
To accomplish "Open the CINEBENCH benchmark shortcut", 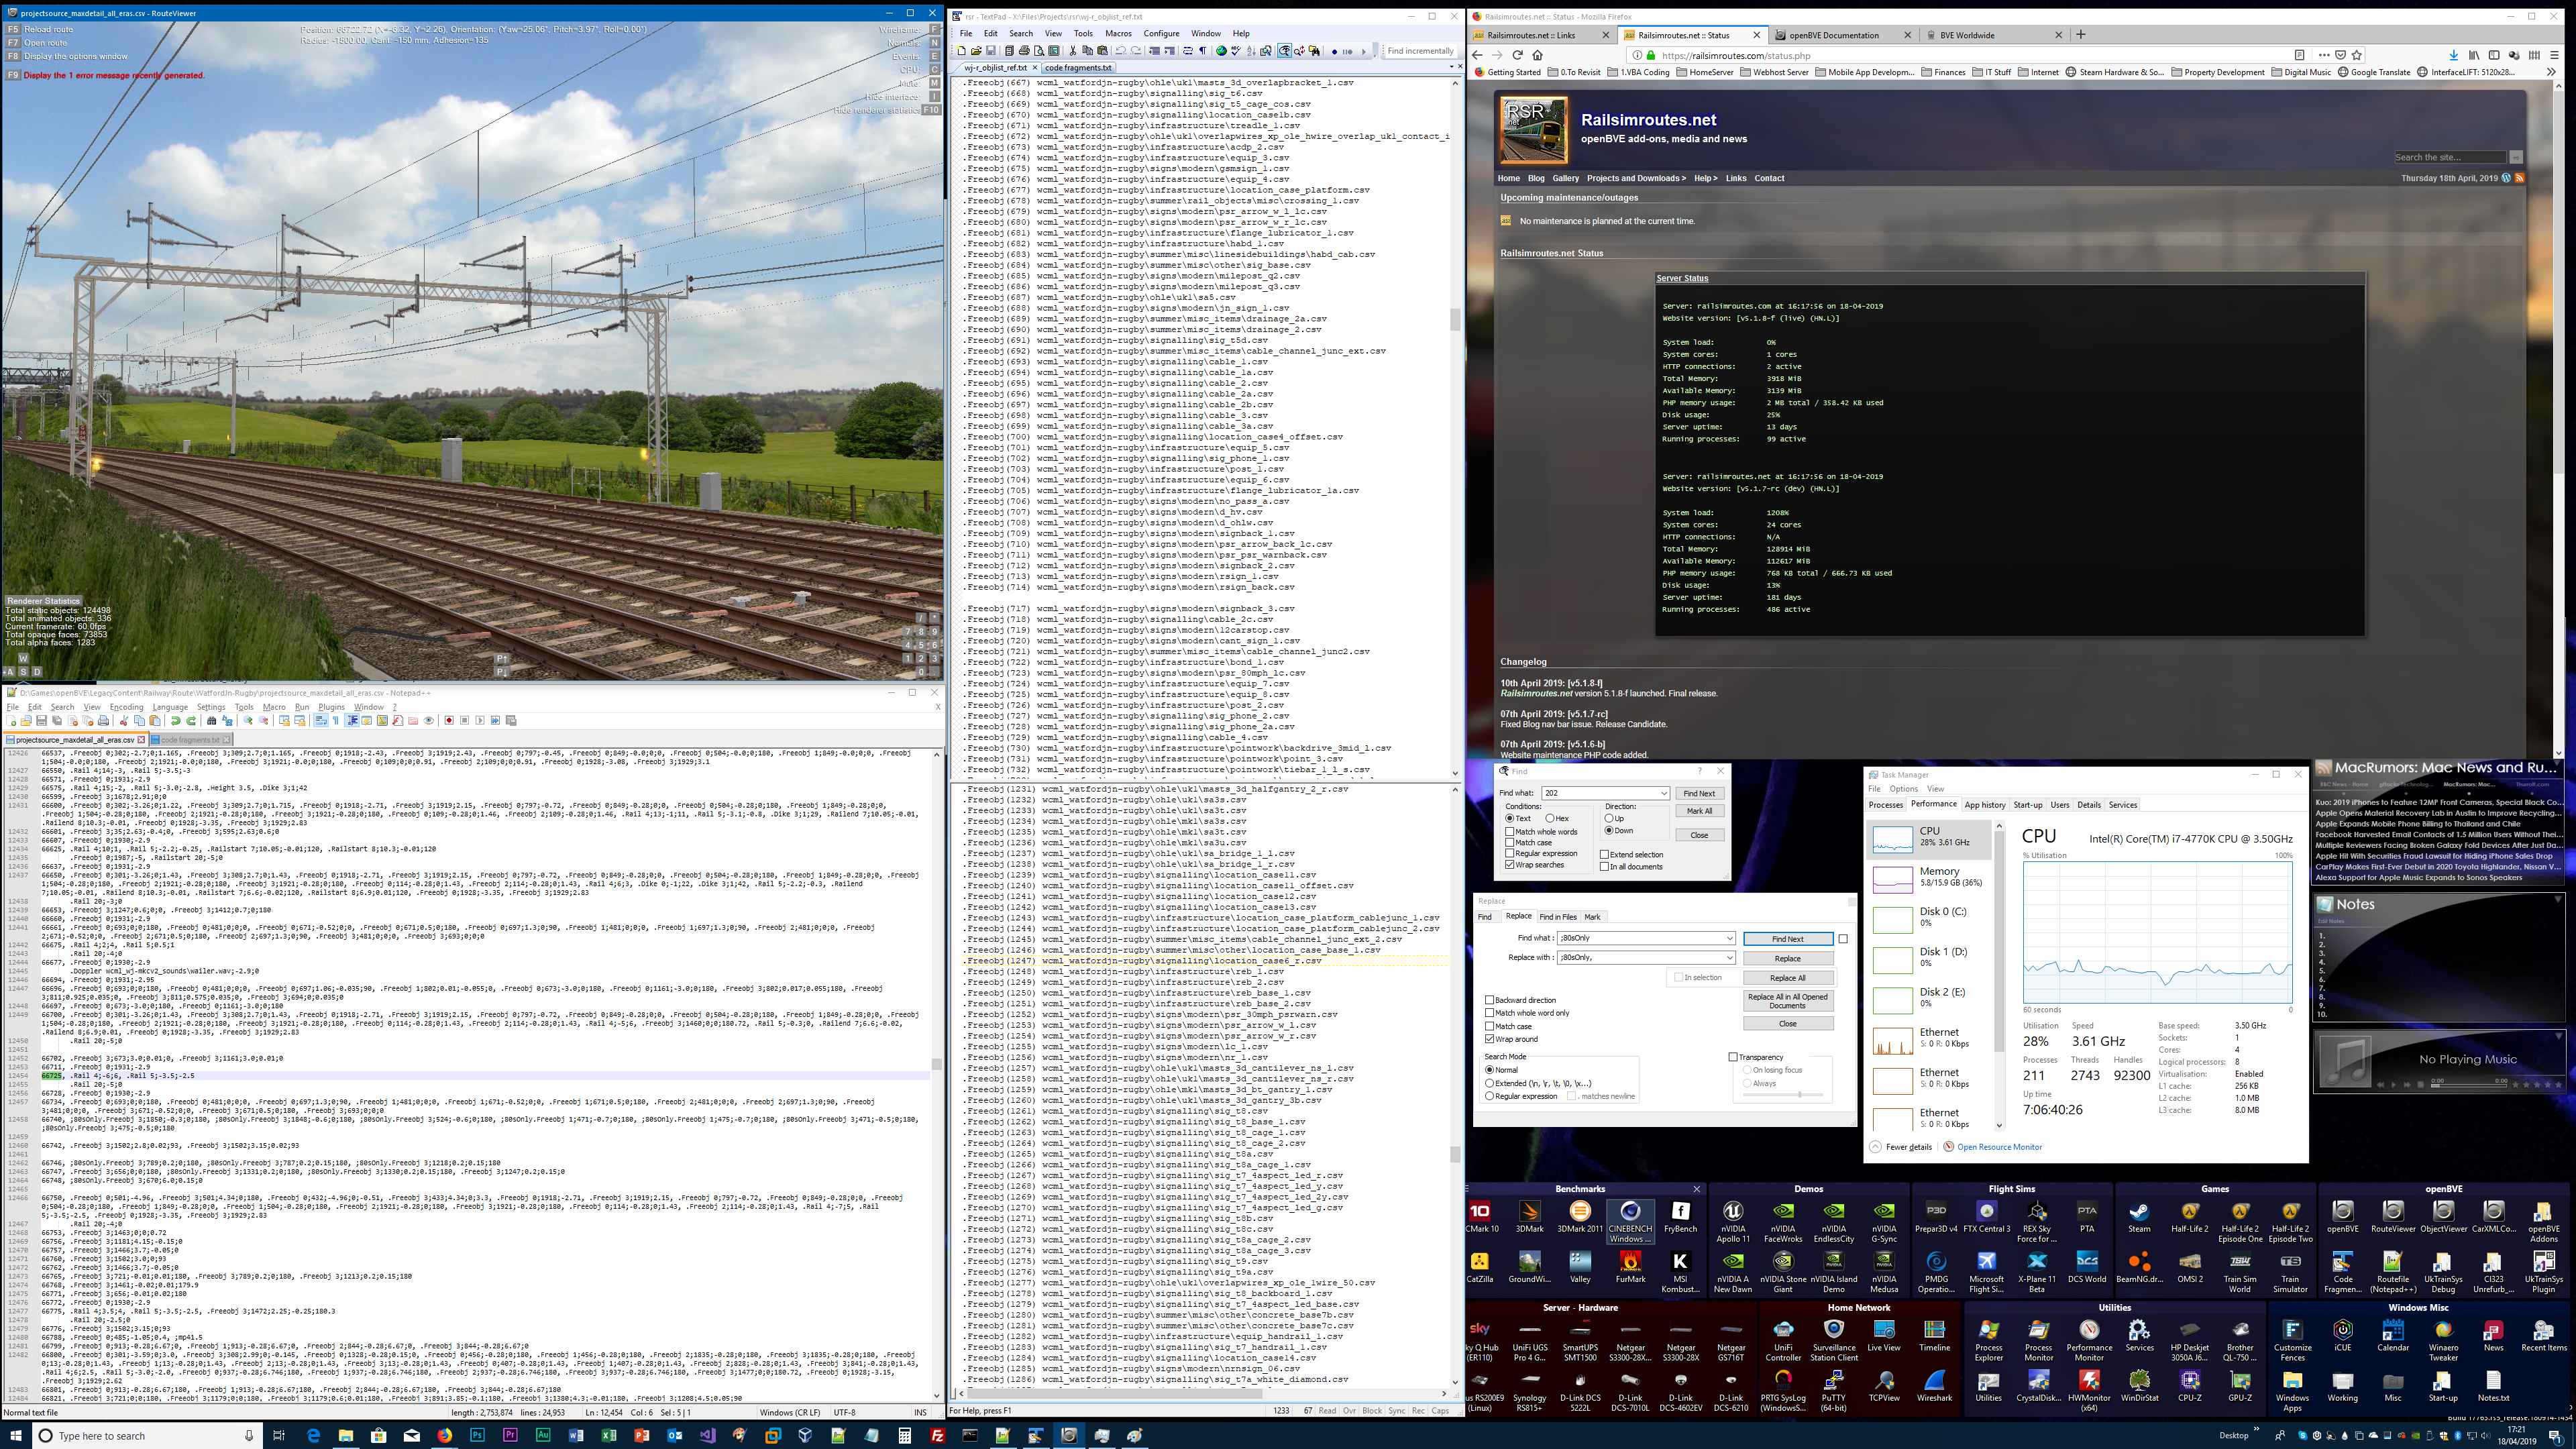I will (1630, 1212).
